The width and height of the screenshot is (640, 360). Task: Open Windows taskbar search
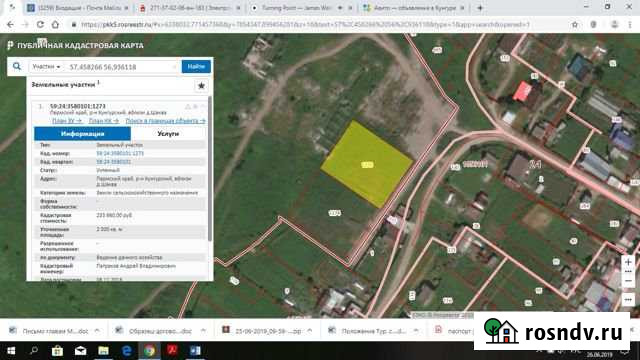pyautogui.click(x=34, y=351)
